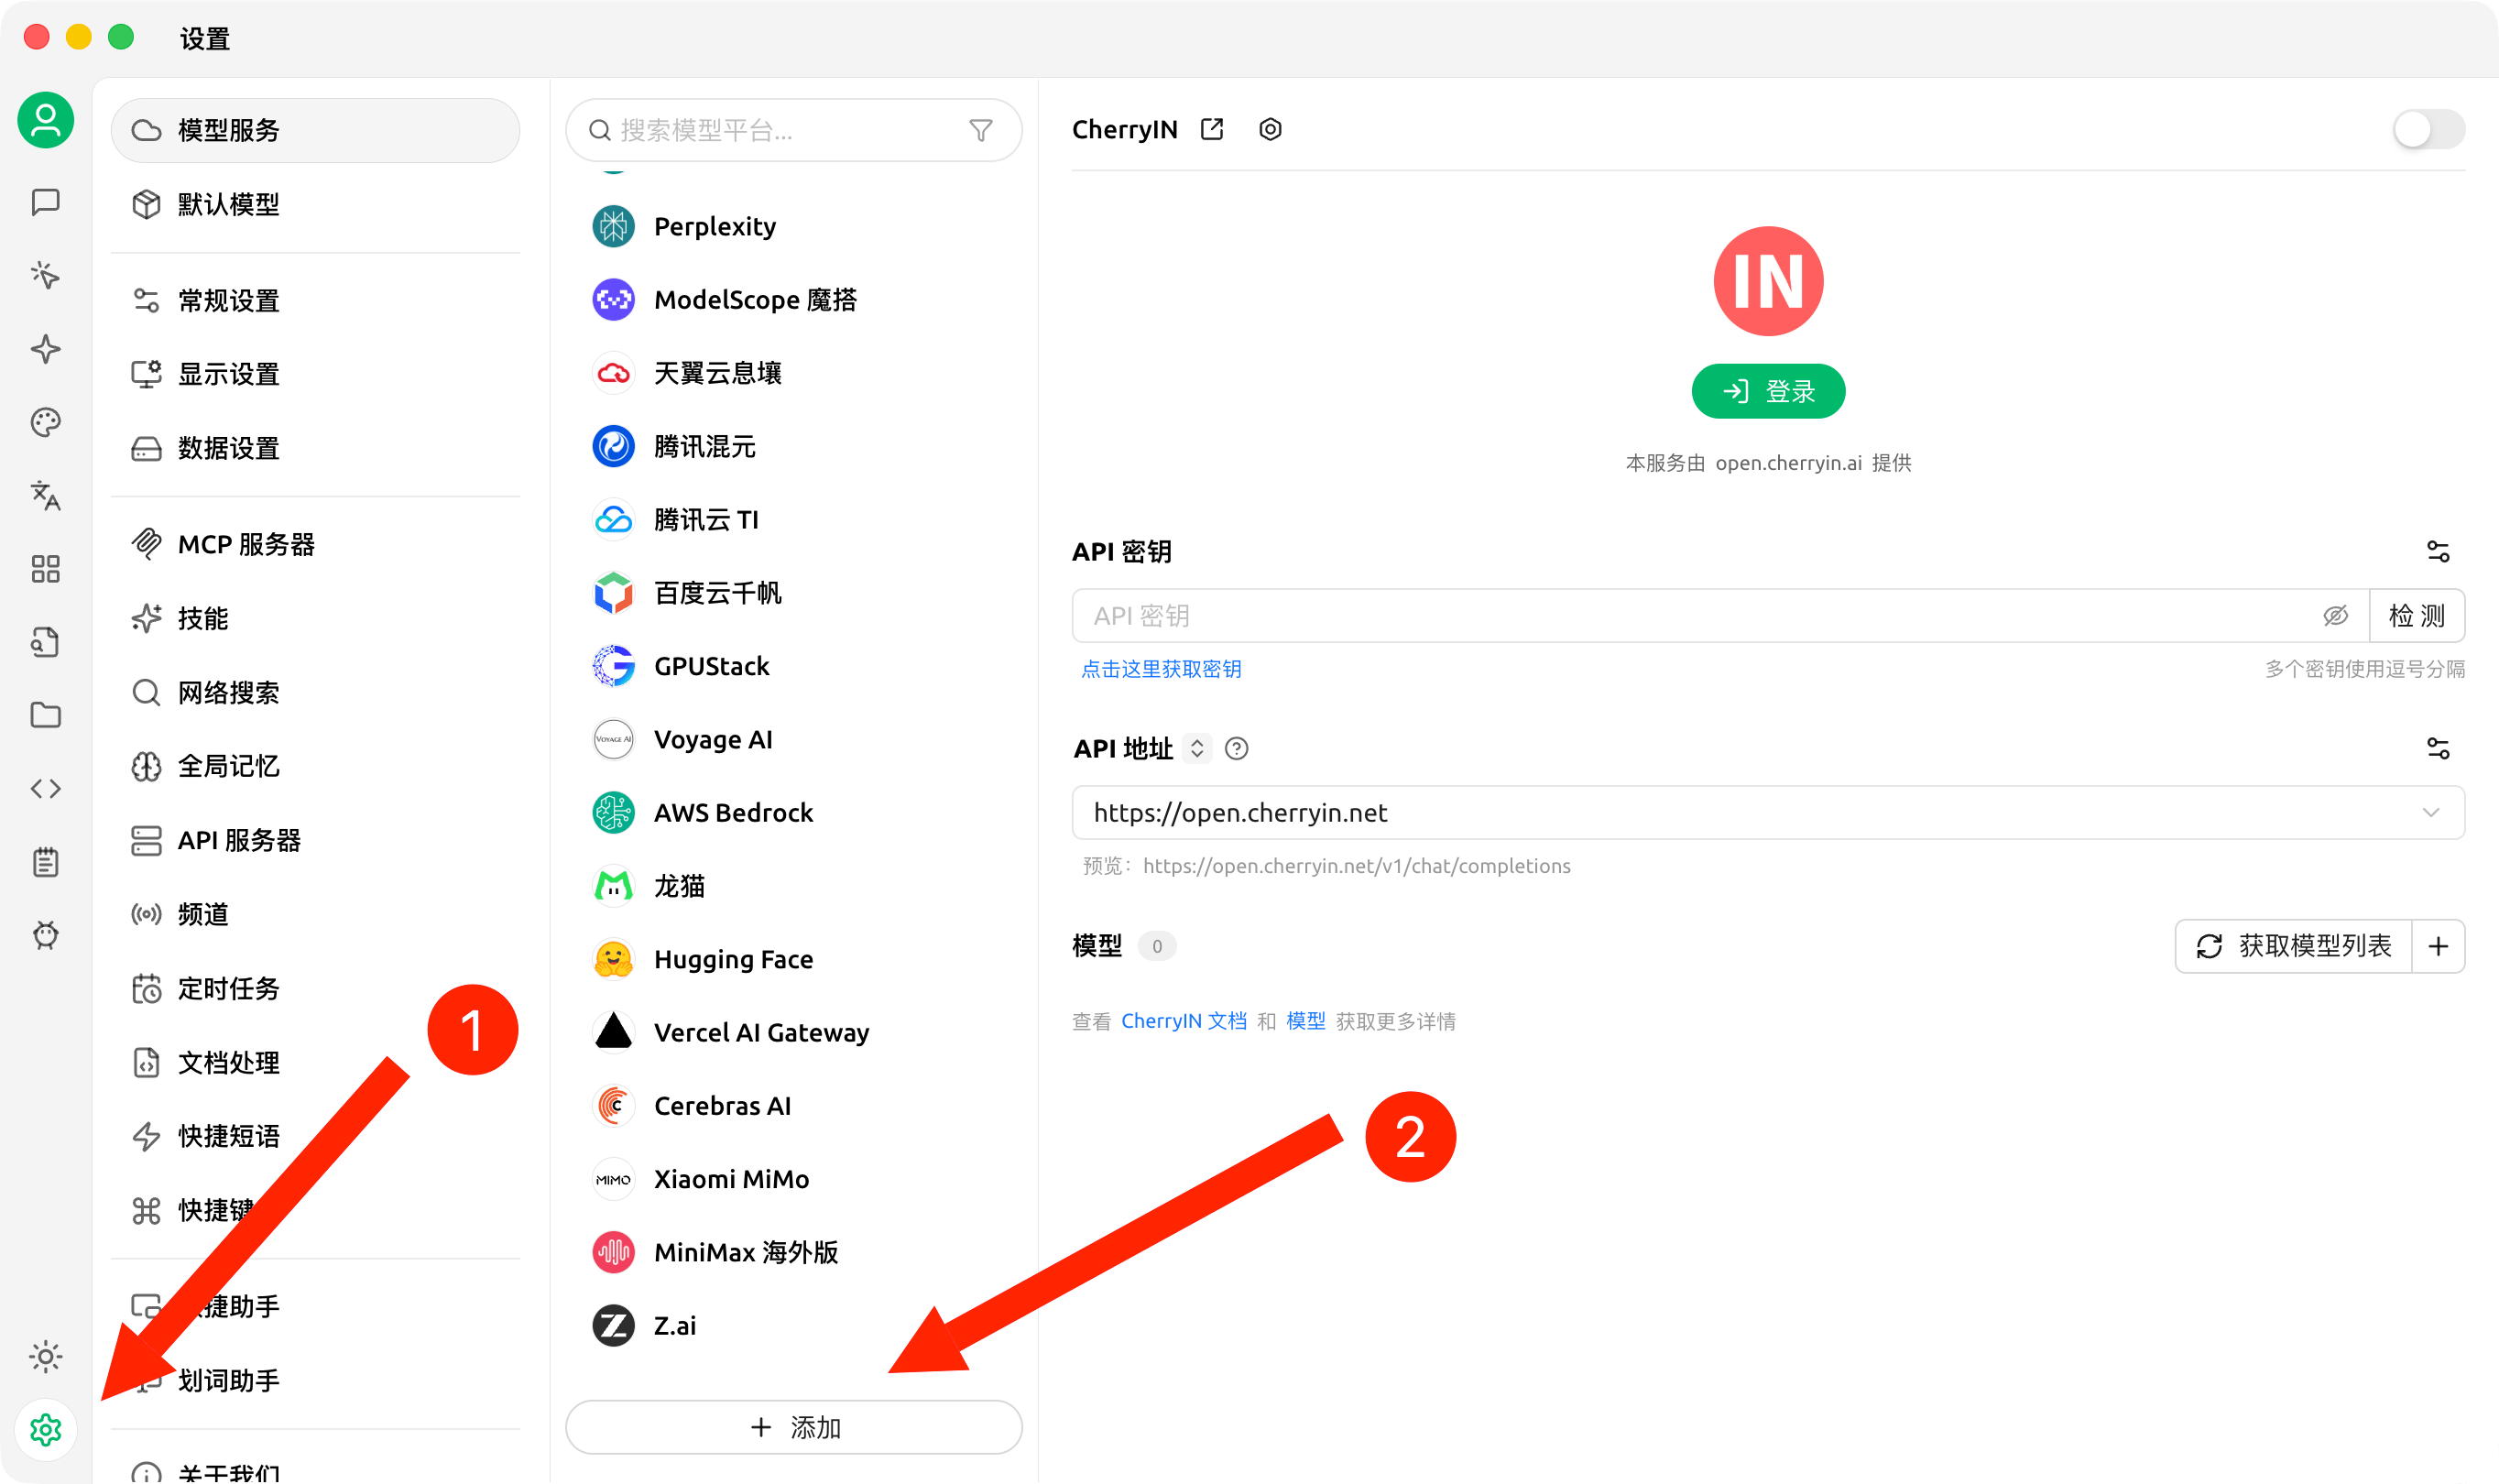Select AWS Bedrock provider
2499x1484 pixels.
point(794,813)
